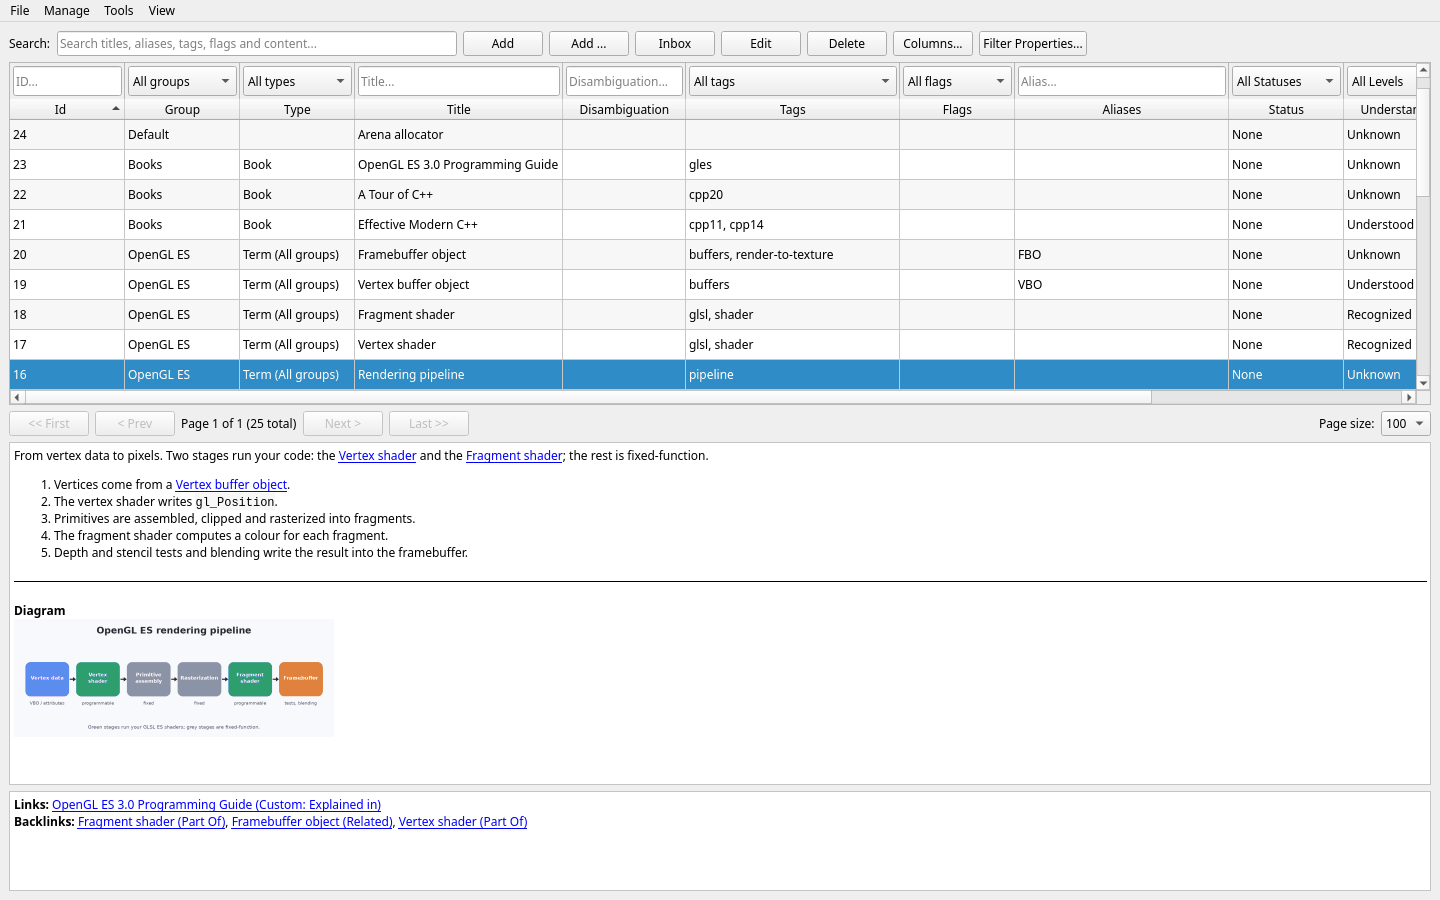Open the Framebuffer object (Related) backlink
1440x900 pixels.
(x=312, y=822)
